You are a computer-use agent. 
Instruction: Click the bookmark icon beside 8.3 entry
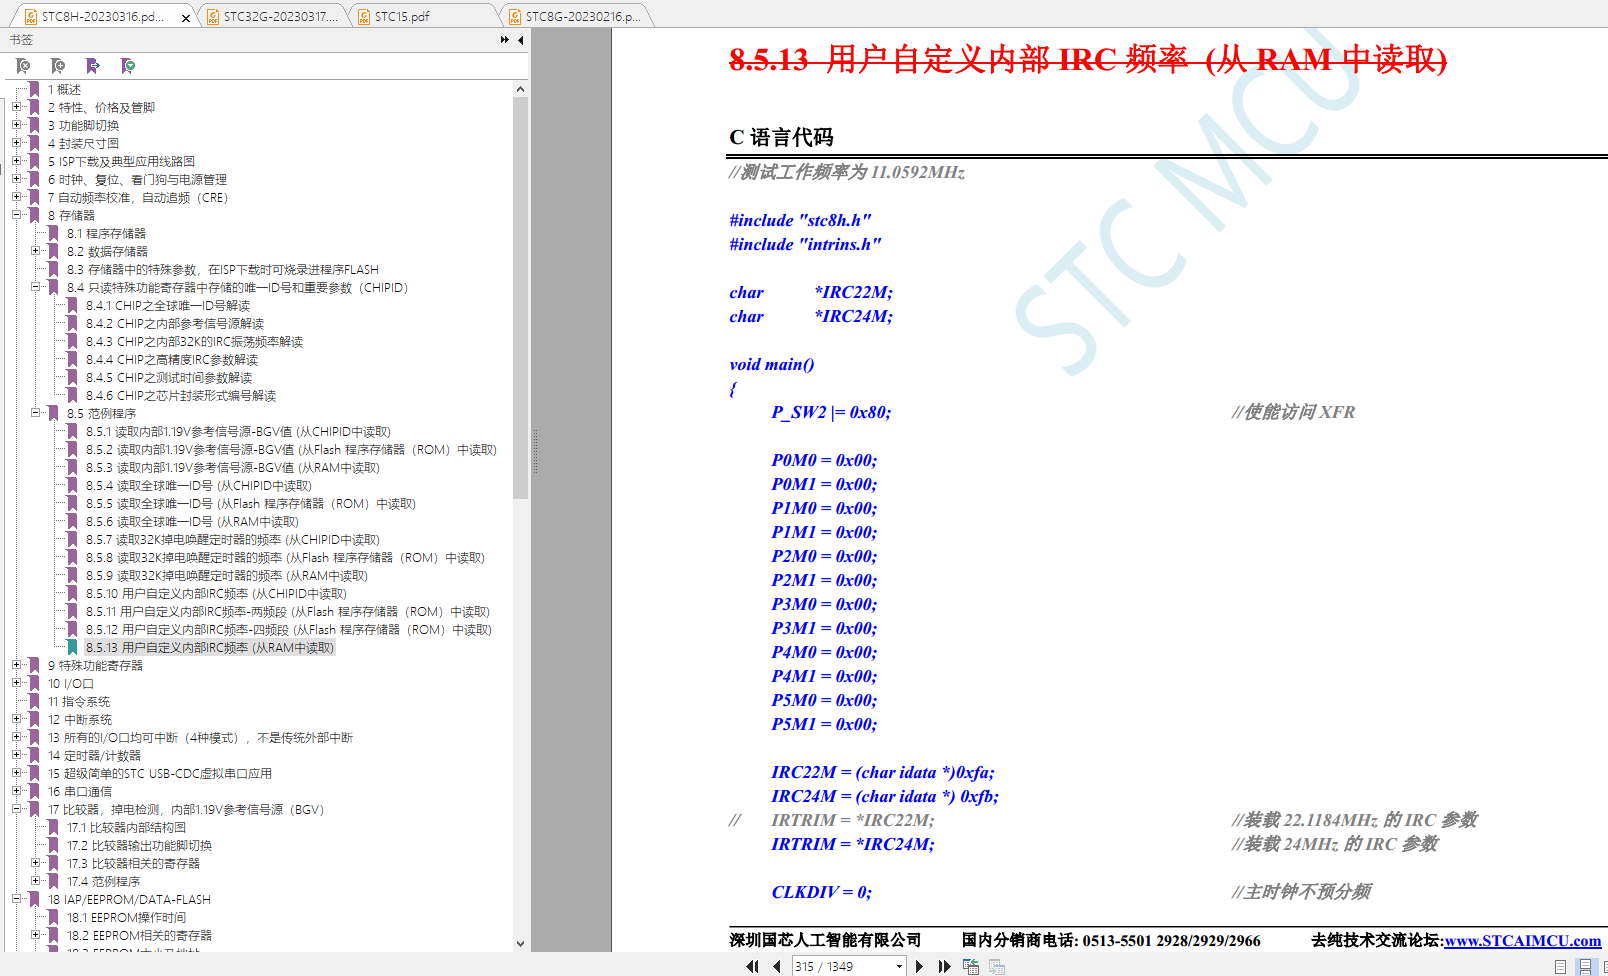(53, 270)
